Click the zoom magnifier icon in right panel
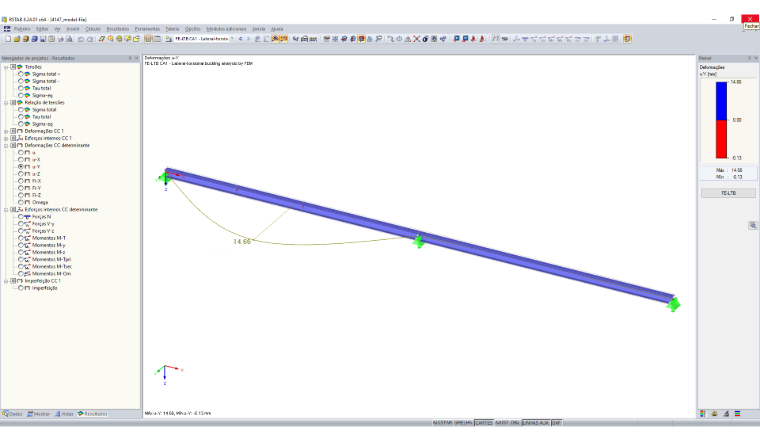Image resolution: width=760 pixels, height=441 pixels. point(753,225)
